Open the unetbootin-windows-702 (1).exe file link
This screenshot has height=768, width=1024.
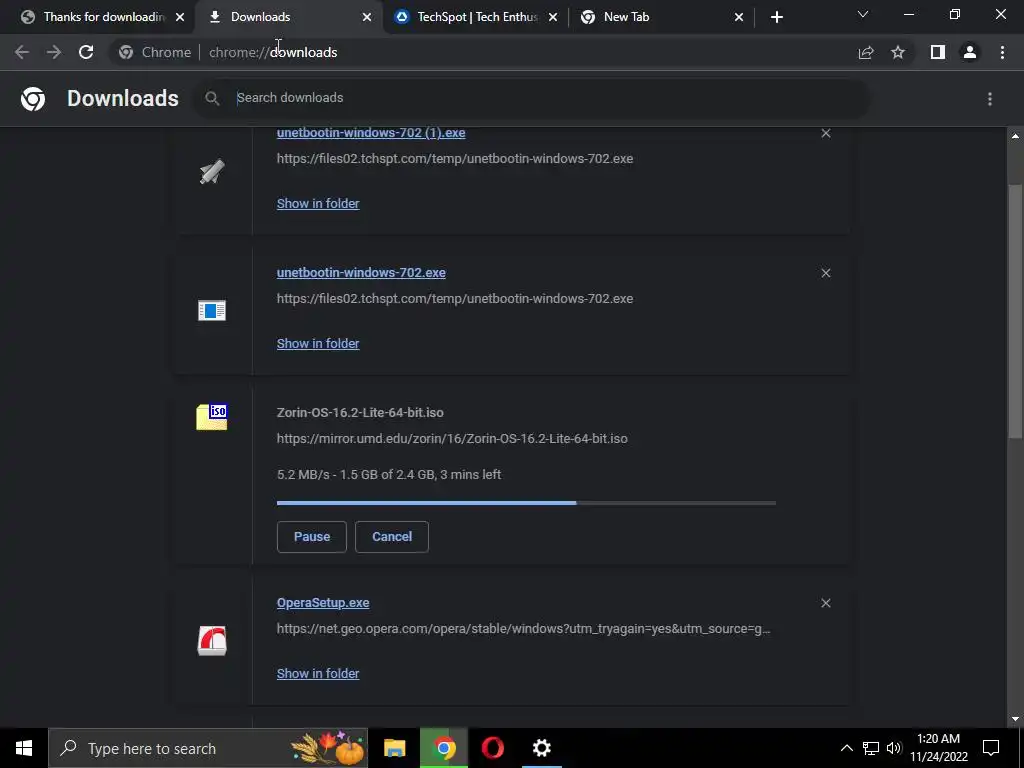pos(371,133)
